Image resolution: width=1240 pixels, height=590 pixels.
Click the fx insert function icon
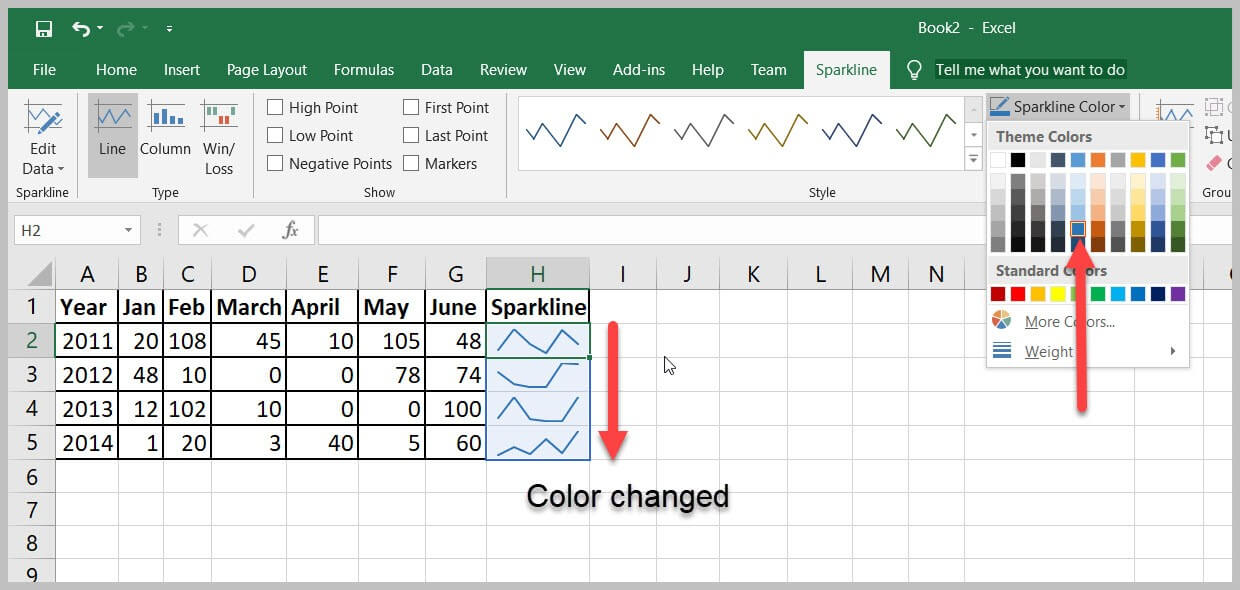(291, 231)
